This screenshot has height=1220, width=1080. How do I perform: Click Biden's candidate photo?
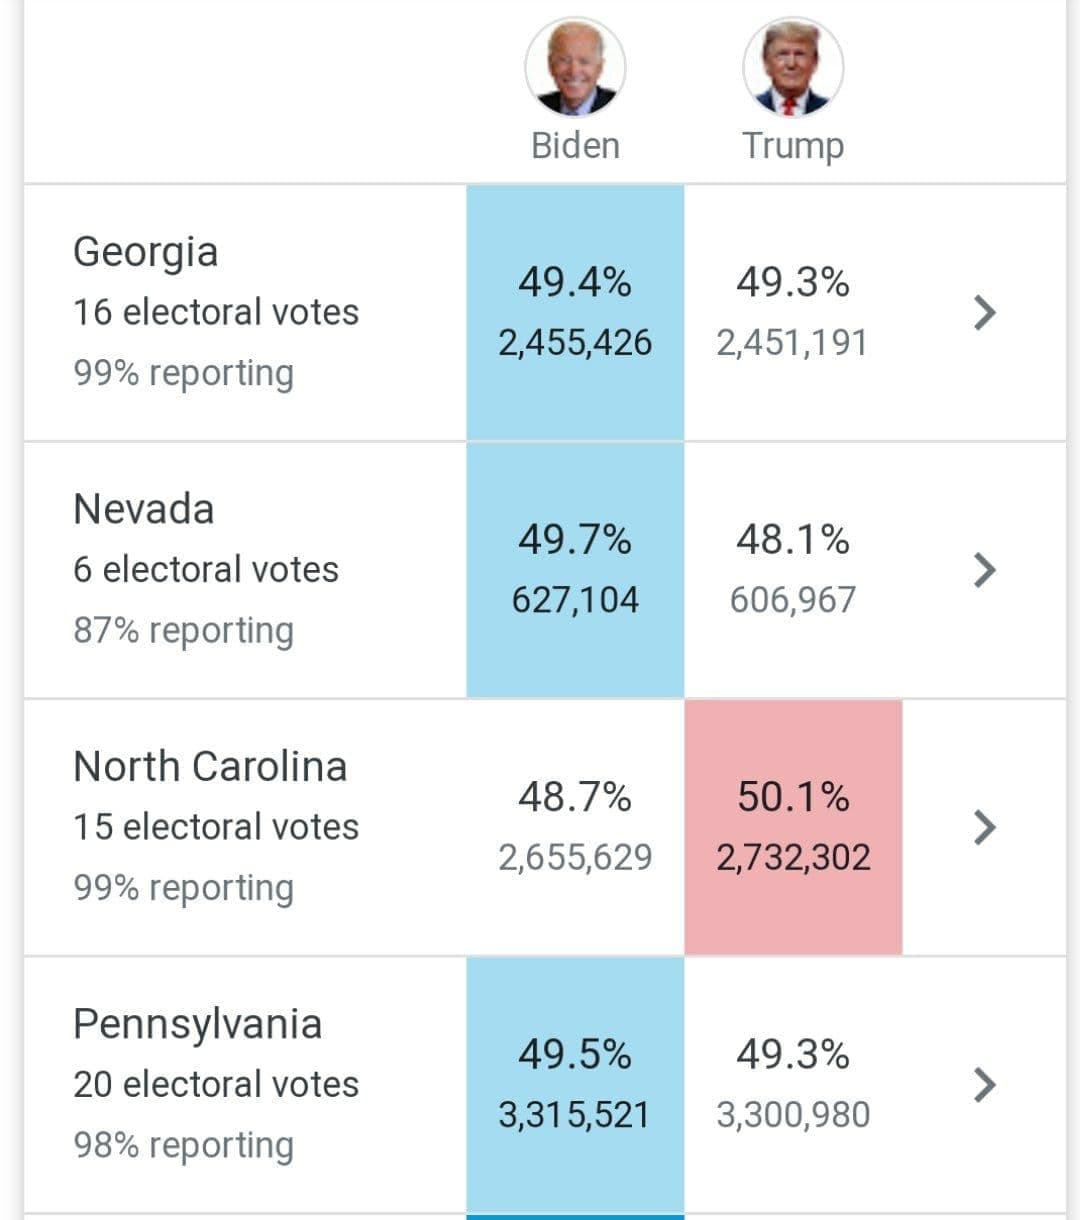coord(575,67)
